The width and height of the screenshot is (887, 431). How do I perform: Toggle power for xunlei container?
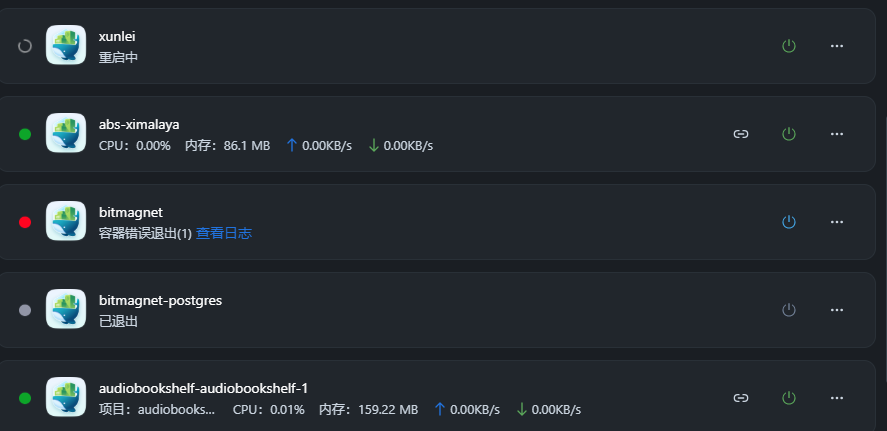[788, 46]
